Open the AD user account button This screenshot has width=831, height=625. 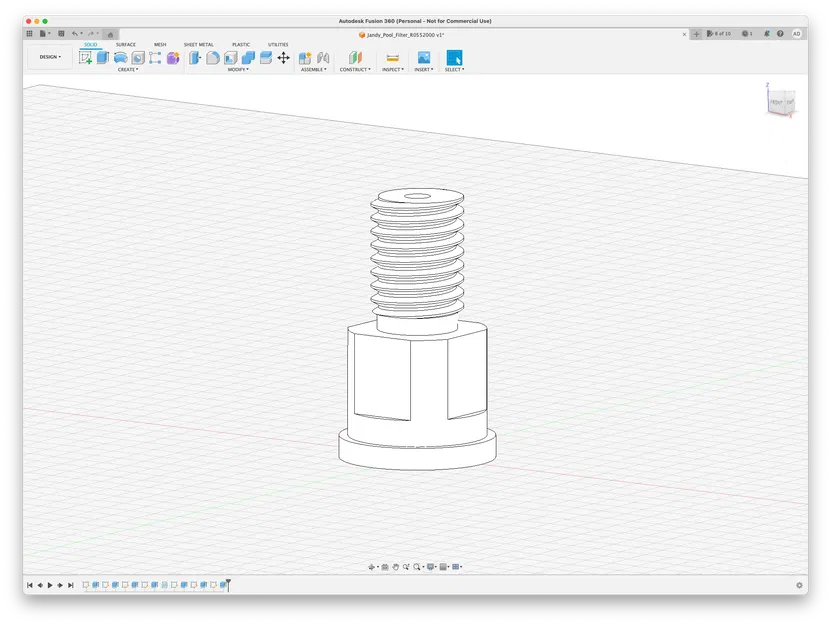(797, 34)
